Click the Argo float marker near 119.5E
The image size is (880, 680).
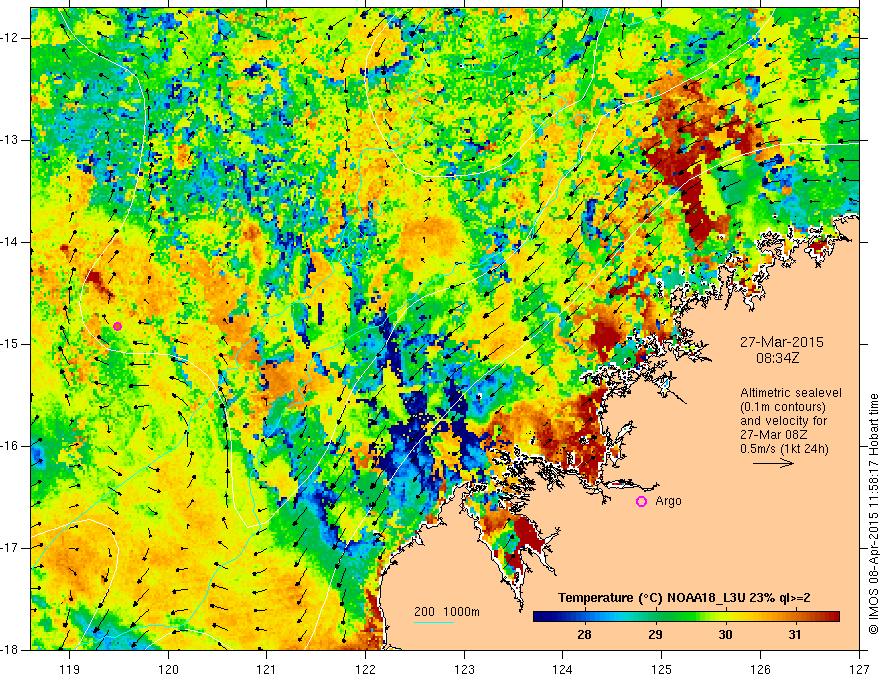[117, 327]
